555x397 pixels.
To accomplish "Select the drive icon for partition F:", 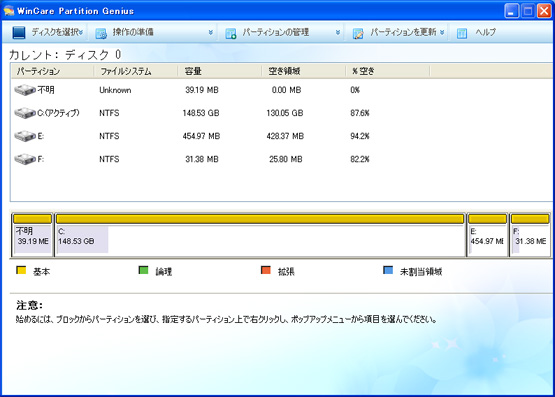I will pos(25,159).
